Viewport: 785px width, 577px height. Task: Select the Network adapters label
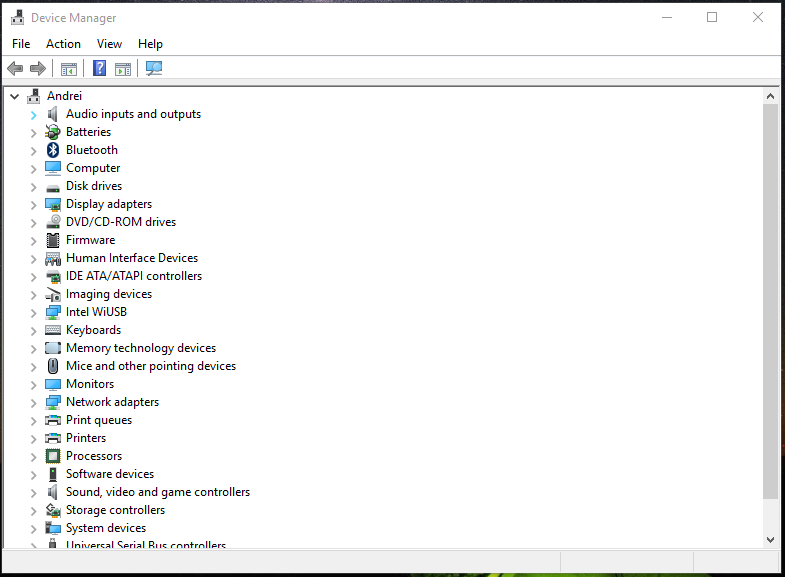coord(113,402)
